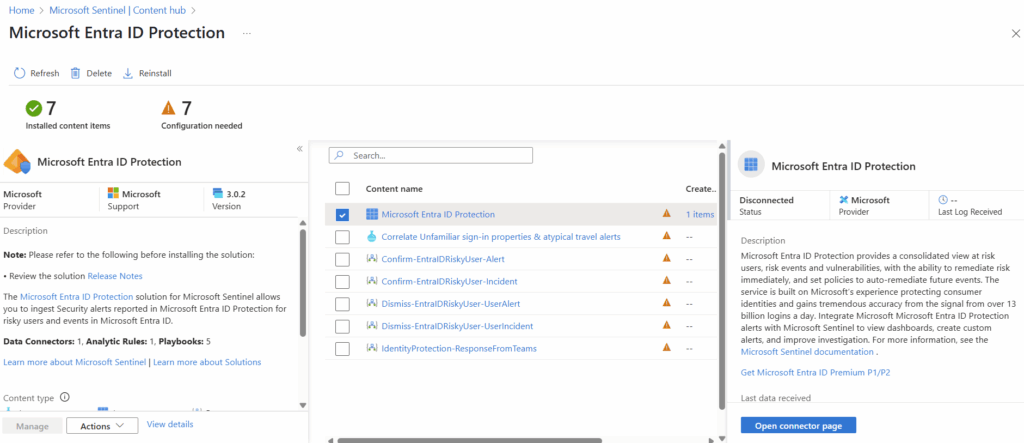
Task: Open the Actions dropdown button
Action: click(102, 425)
